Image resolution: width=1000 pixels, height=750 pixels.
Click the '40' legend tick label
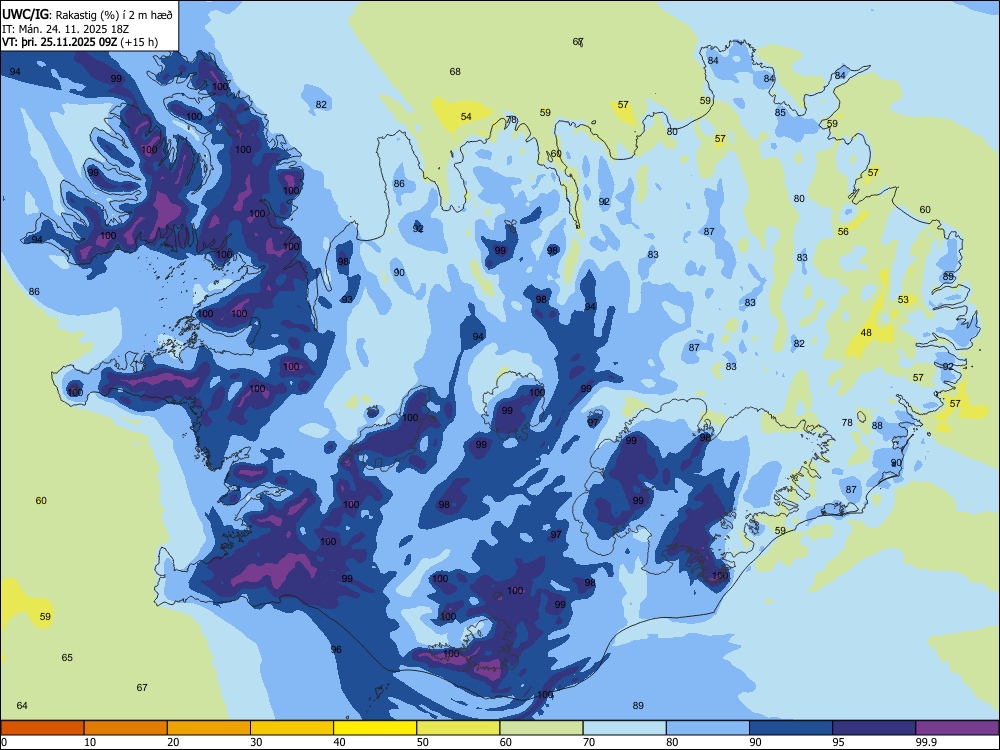tap(339, 742)
